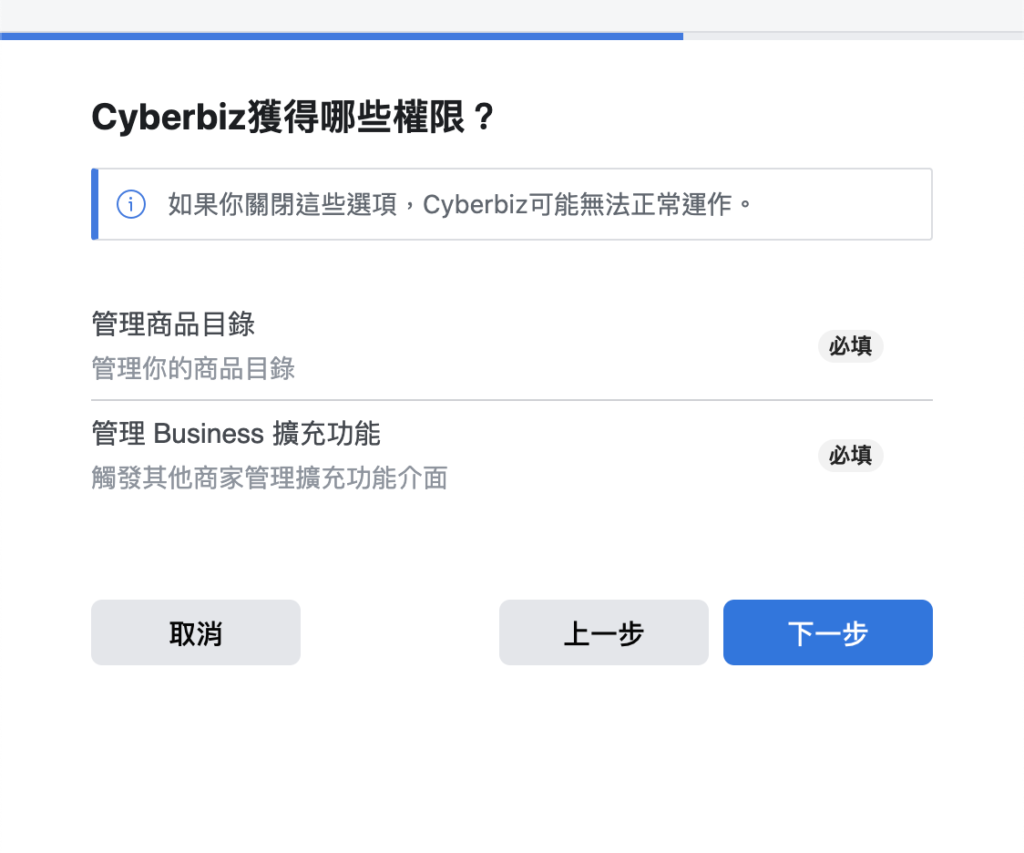Image resolution: width=1024 pixels, height=853 pixels.
Task: Click the divider line between the two permissions
Action: point(511,400)
